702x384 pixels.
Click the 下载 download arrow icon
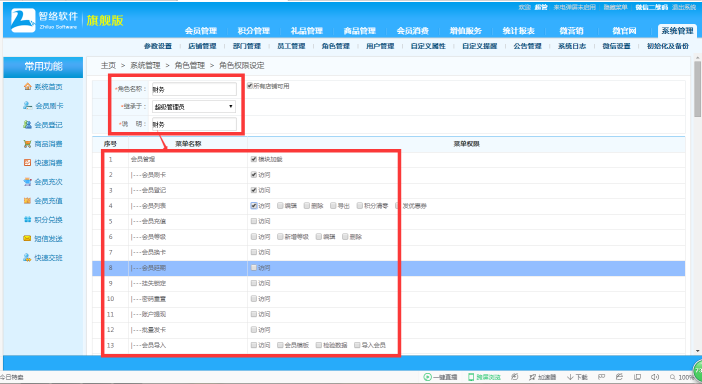(x=570, y=377)
